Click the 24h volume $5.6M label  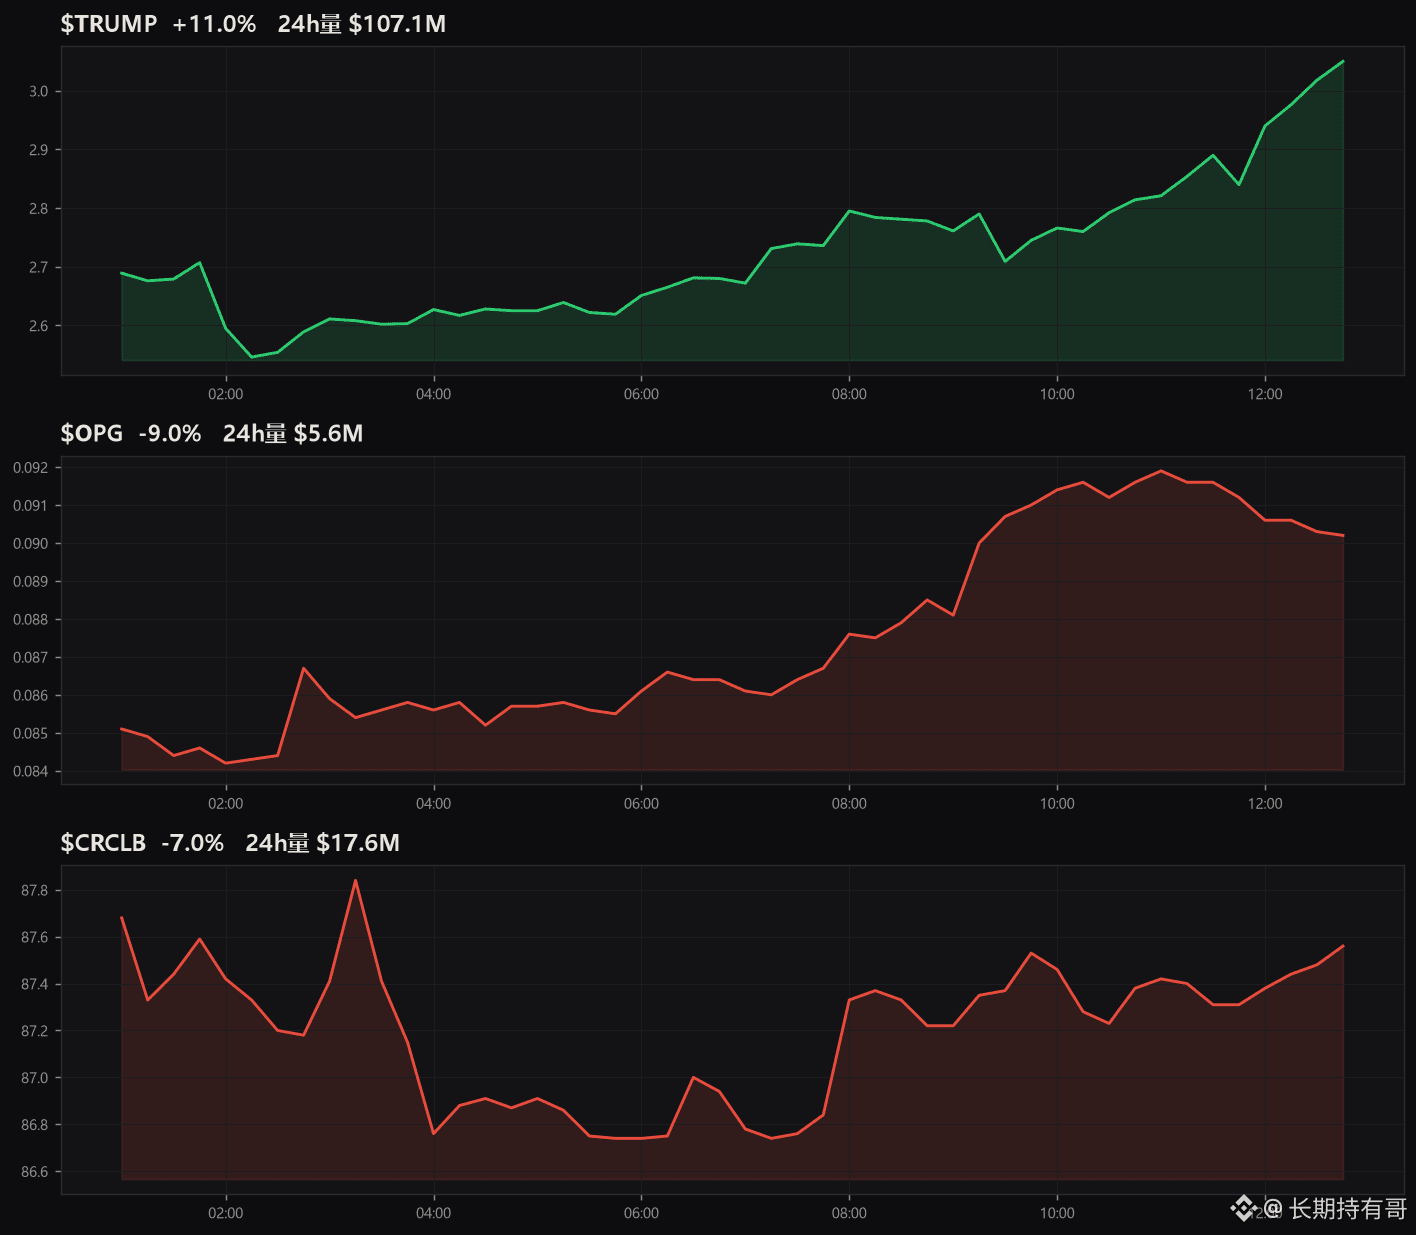pos(293,433)
